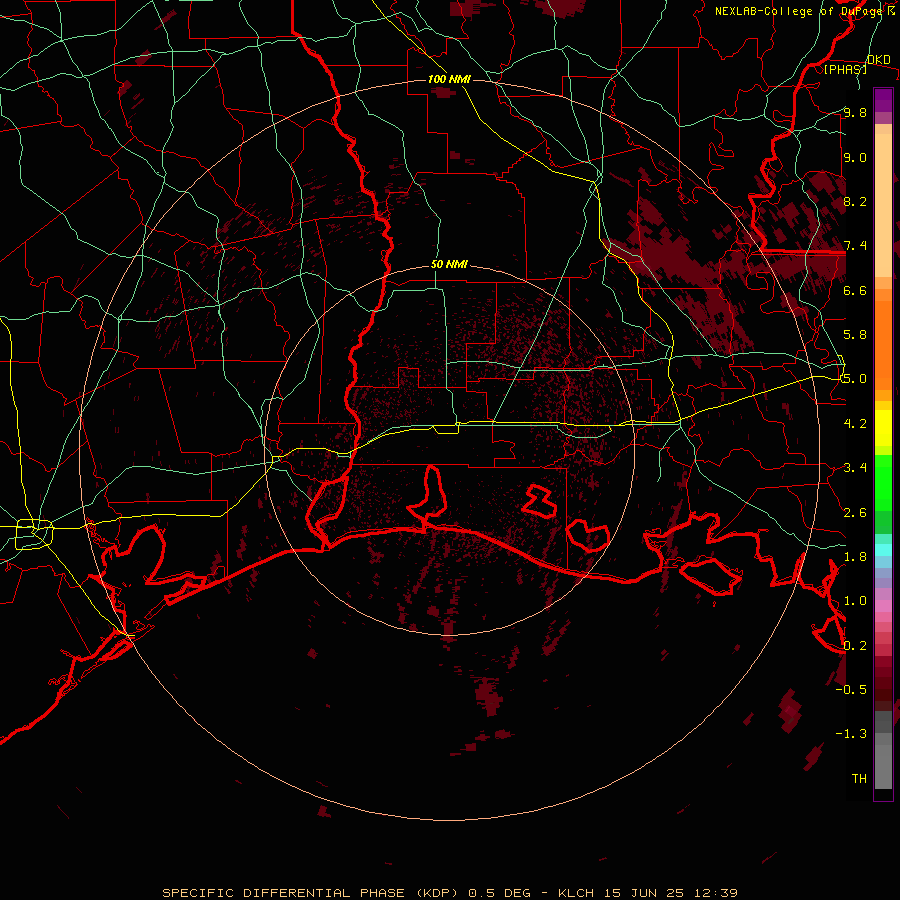Screen dimensions: 900x900
Task: Click the 6.6 value on the scale
Action: click(x=855, y=290)
